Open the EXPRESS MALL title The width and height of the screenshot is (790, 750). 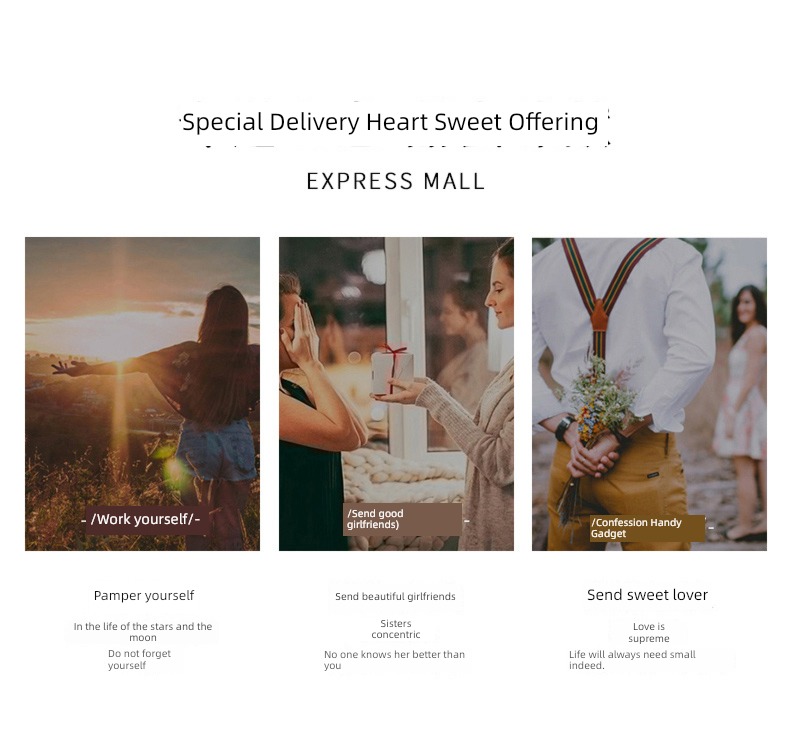tap(396, 181)
